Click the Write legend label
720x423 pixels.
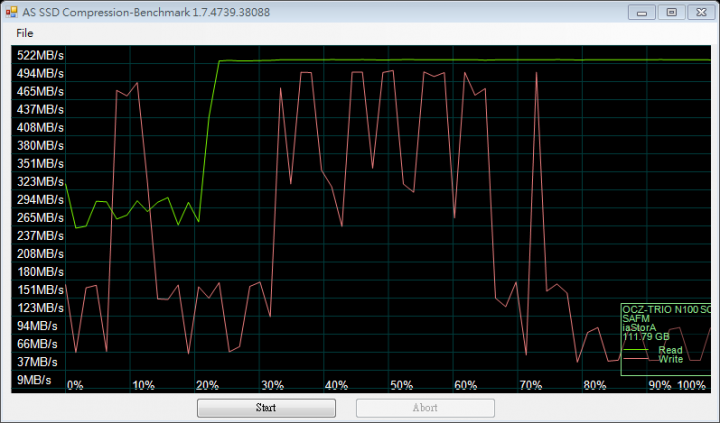[x=671, y=359]
